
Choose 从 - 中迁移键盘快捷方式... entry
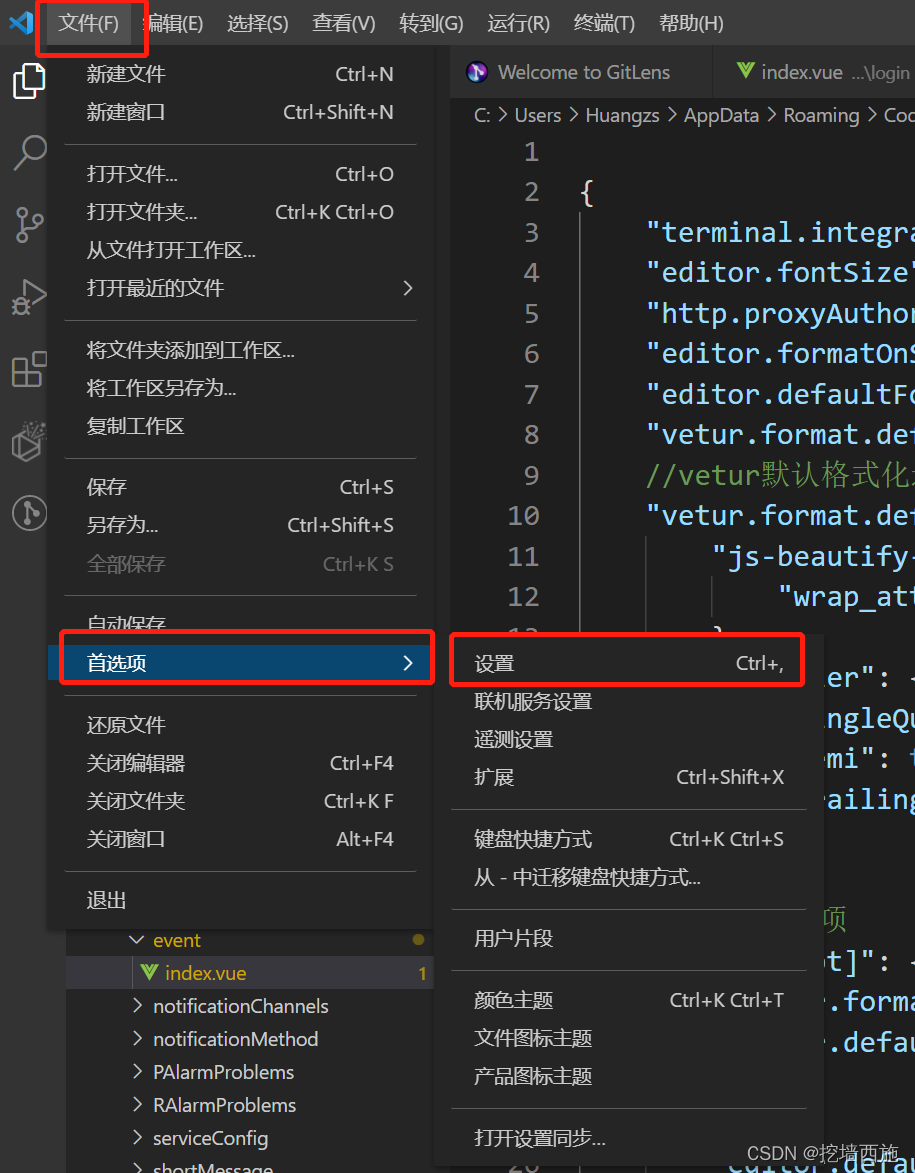[628, 877]
